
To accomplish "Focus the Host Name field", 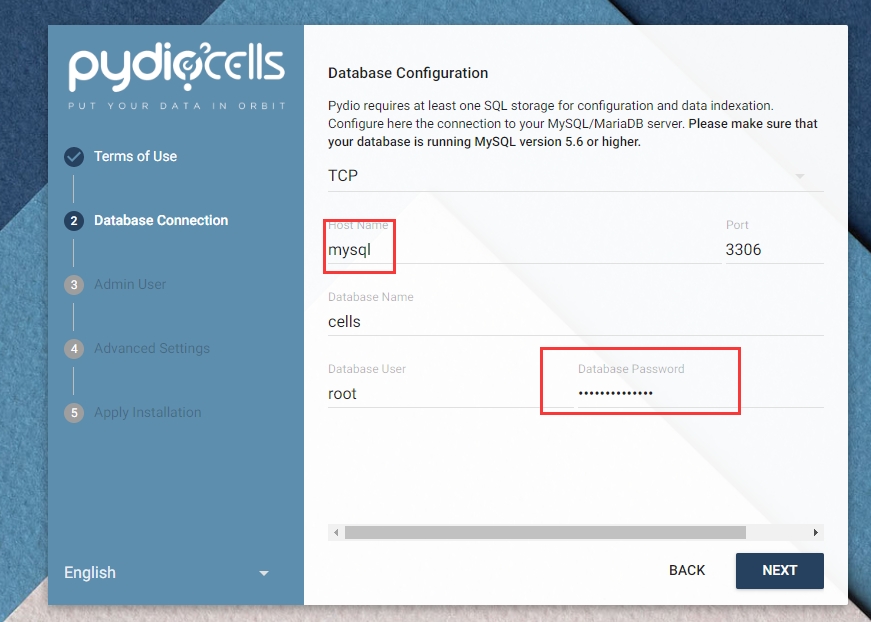I will point(520,250).
